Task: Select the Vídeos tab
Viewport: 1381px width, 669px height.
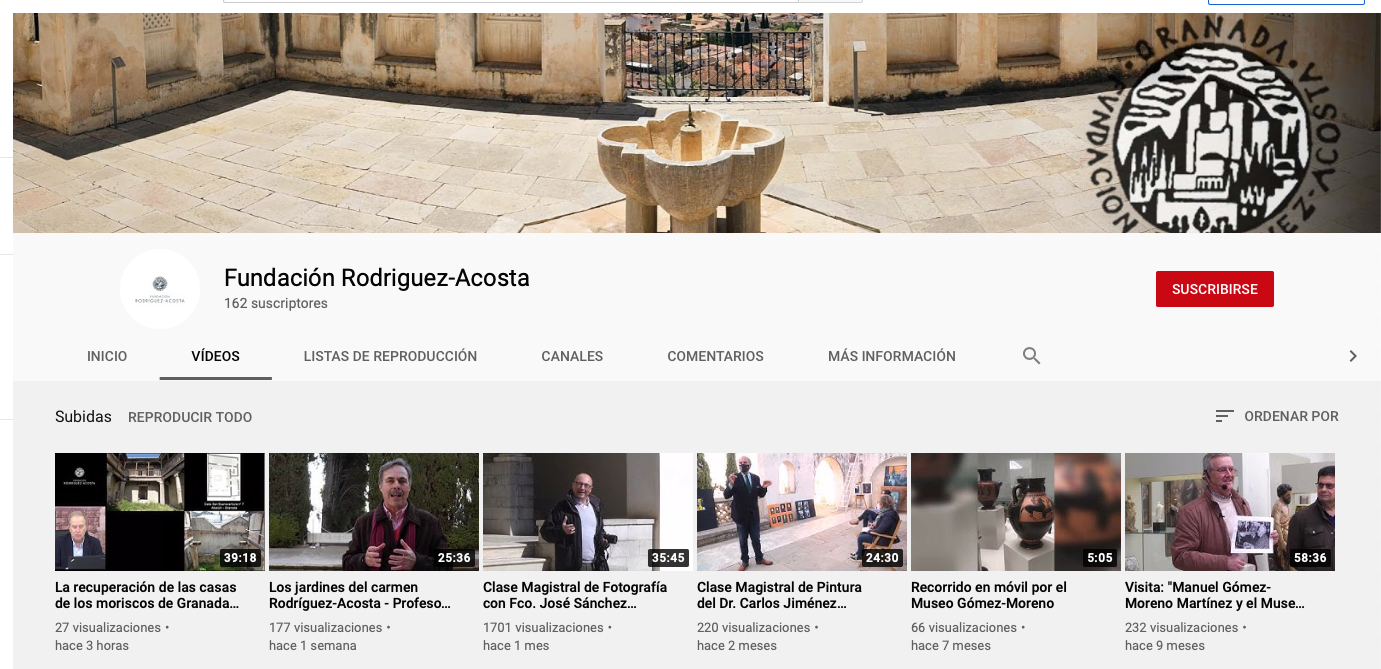Action: coord(216,356)
